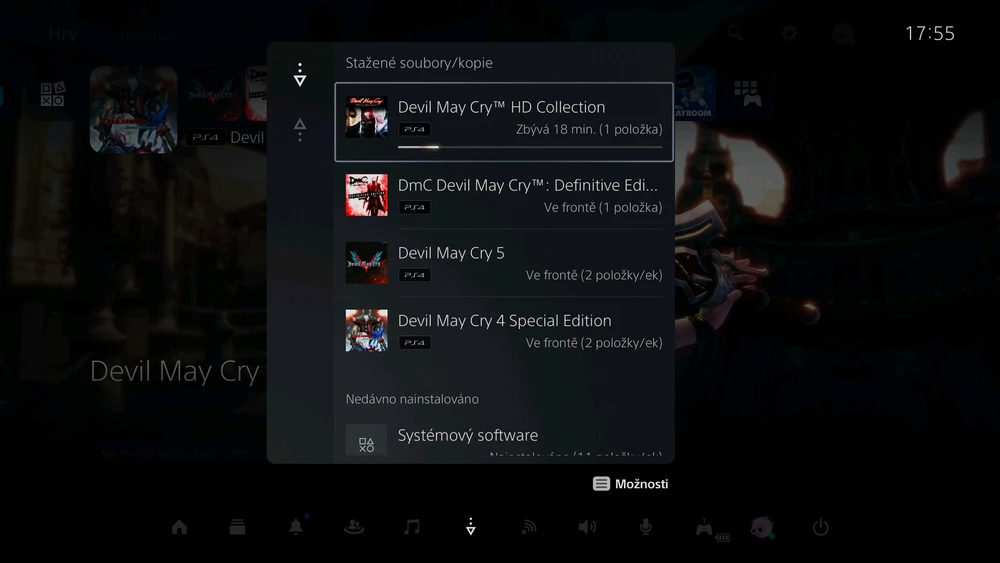1000x563 pixels.
Task: Open the Profile avatar in bottom bar
Action: tap(762, 527)
